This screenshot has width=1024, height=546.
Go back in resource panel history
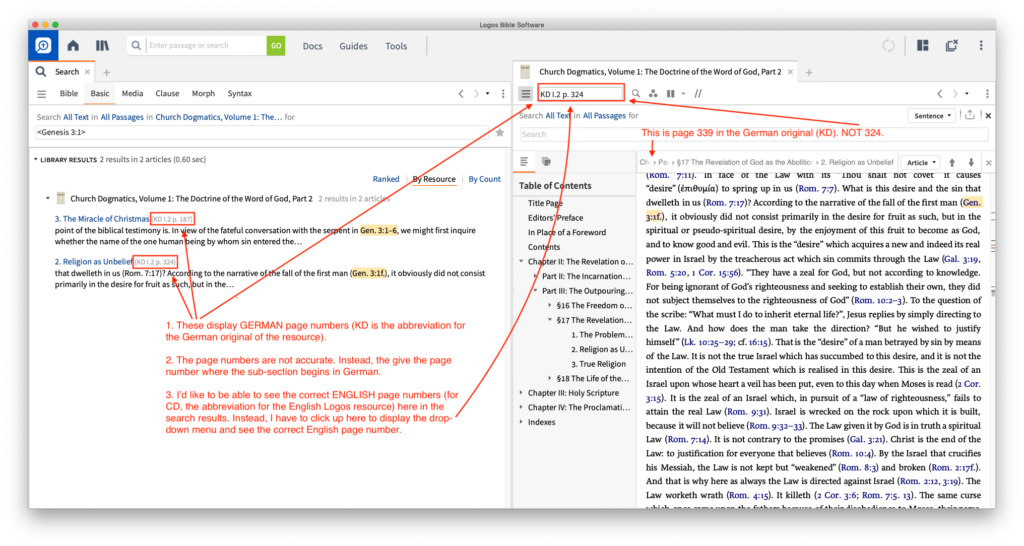click(x=940, y=94)
